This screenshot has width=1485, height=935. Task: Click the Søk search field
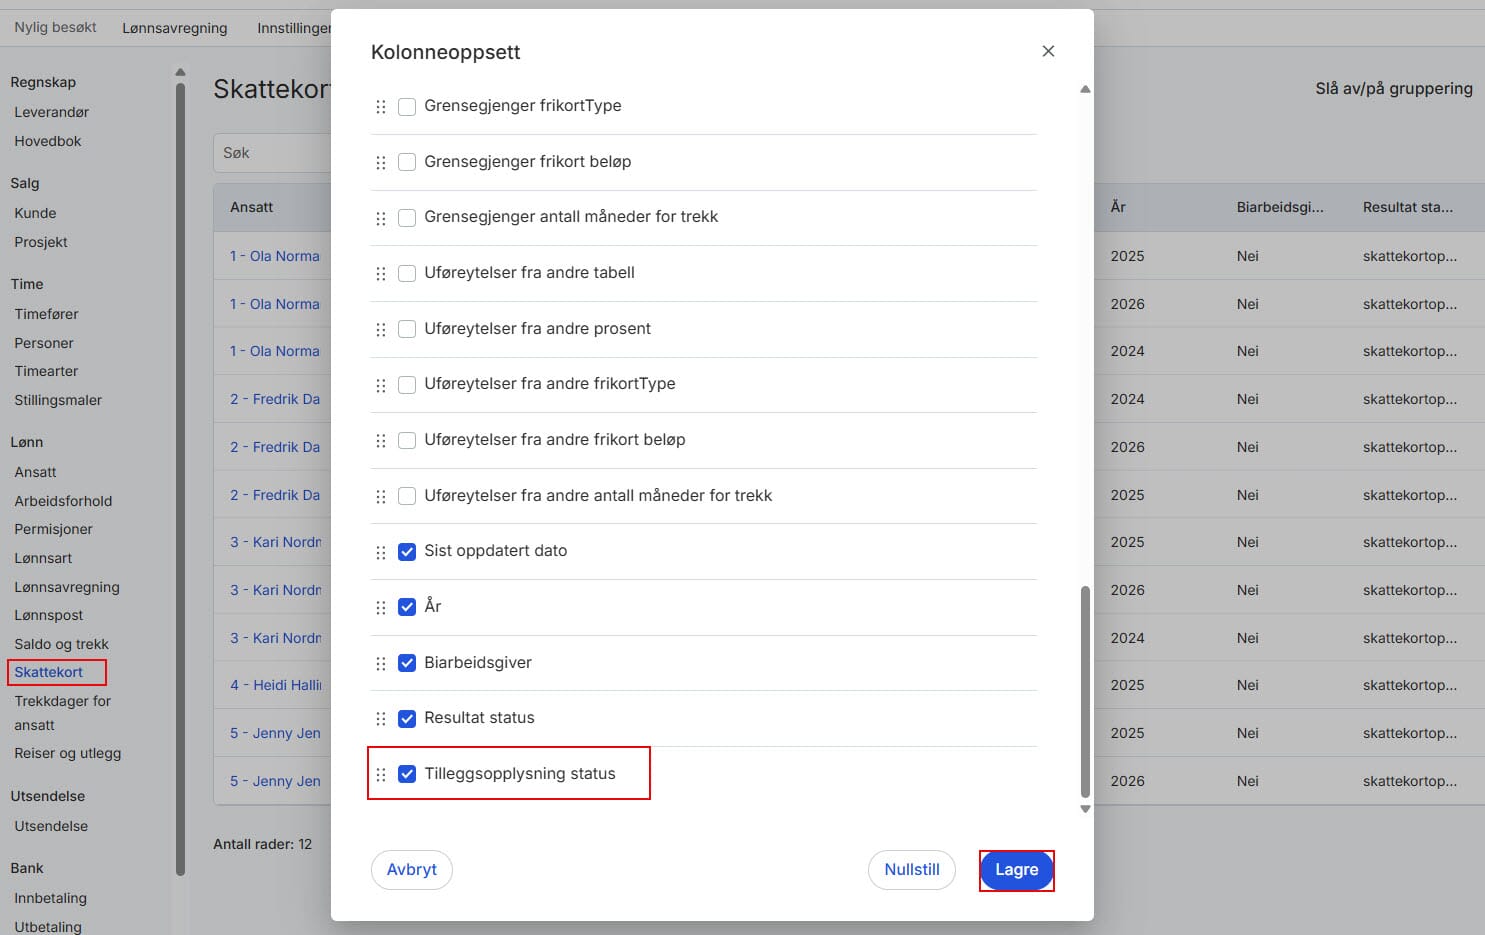point(272,153)
